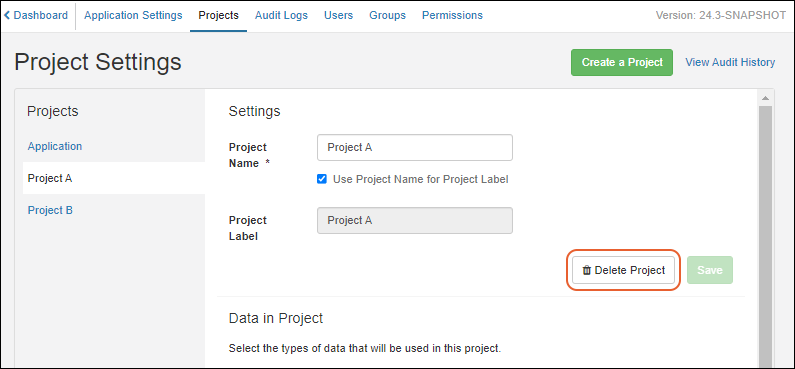Select Project A in the sidebar
This screenshot has width=795, height=369.
pos(114,178)
